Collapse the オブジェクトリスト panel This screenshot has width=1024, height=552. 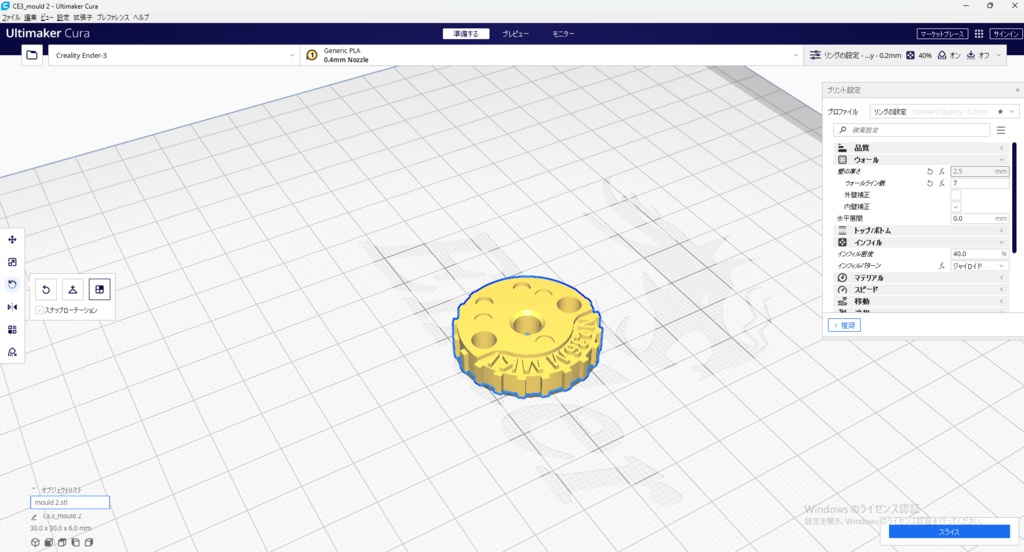34,489
